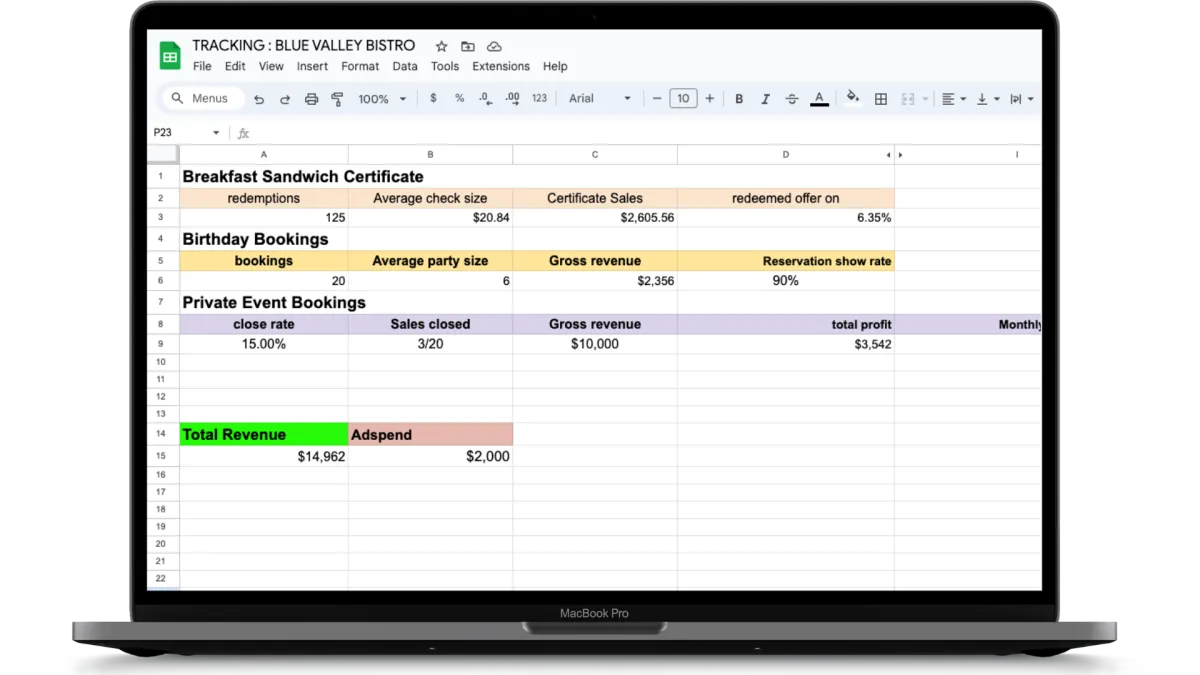Open the Data menu
Screen dimensions: 1200x675
click(405, 66)
